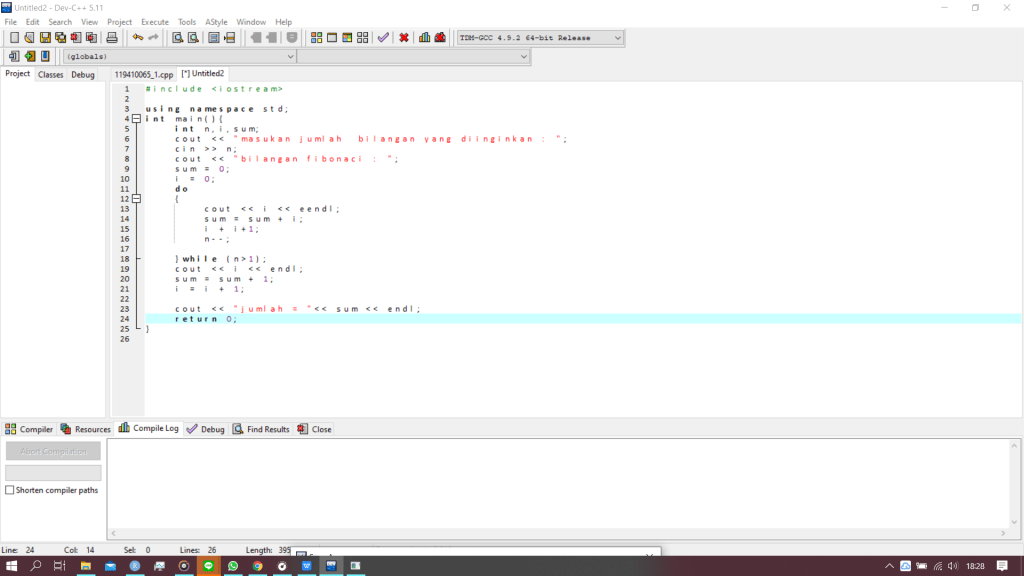Screen dimensions: 1024x576
Task: Click the purple checkmark syntax check icon
Action: click(x=383, y=38)
